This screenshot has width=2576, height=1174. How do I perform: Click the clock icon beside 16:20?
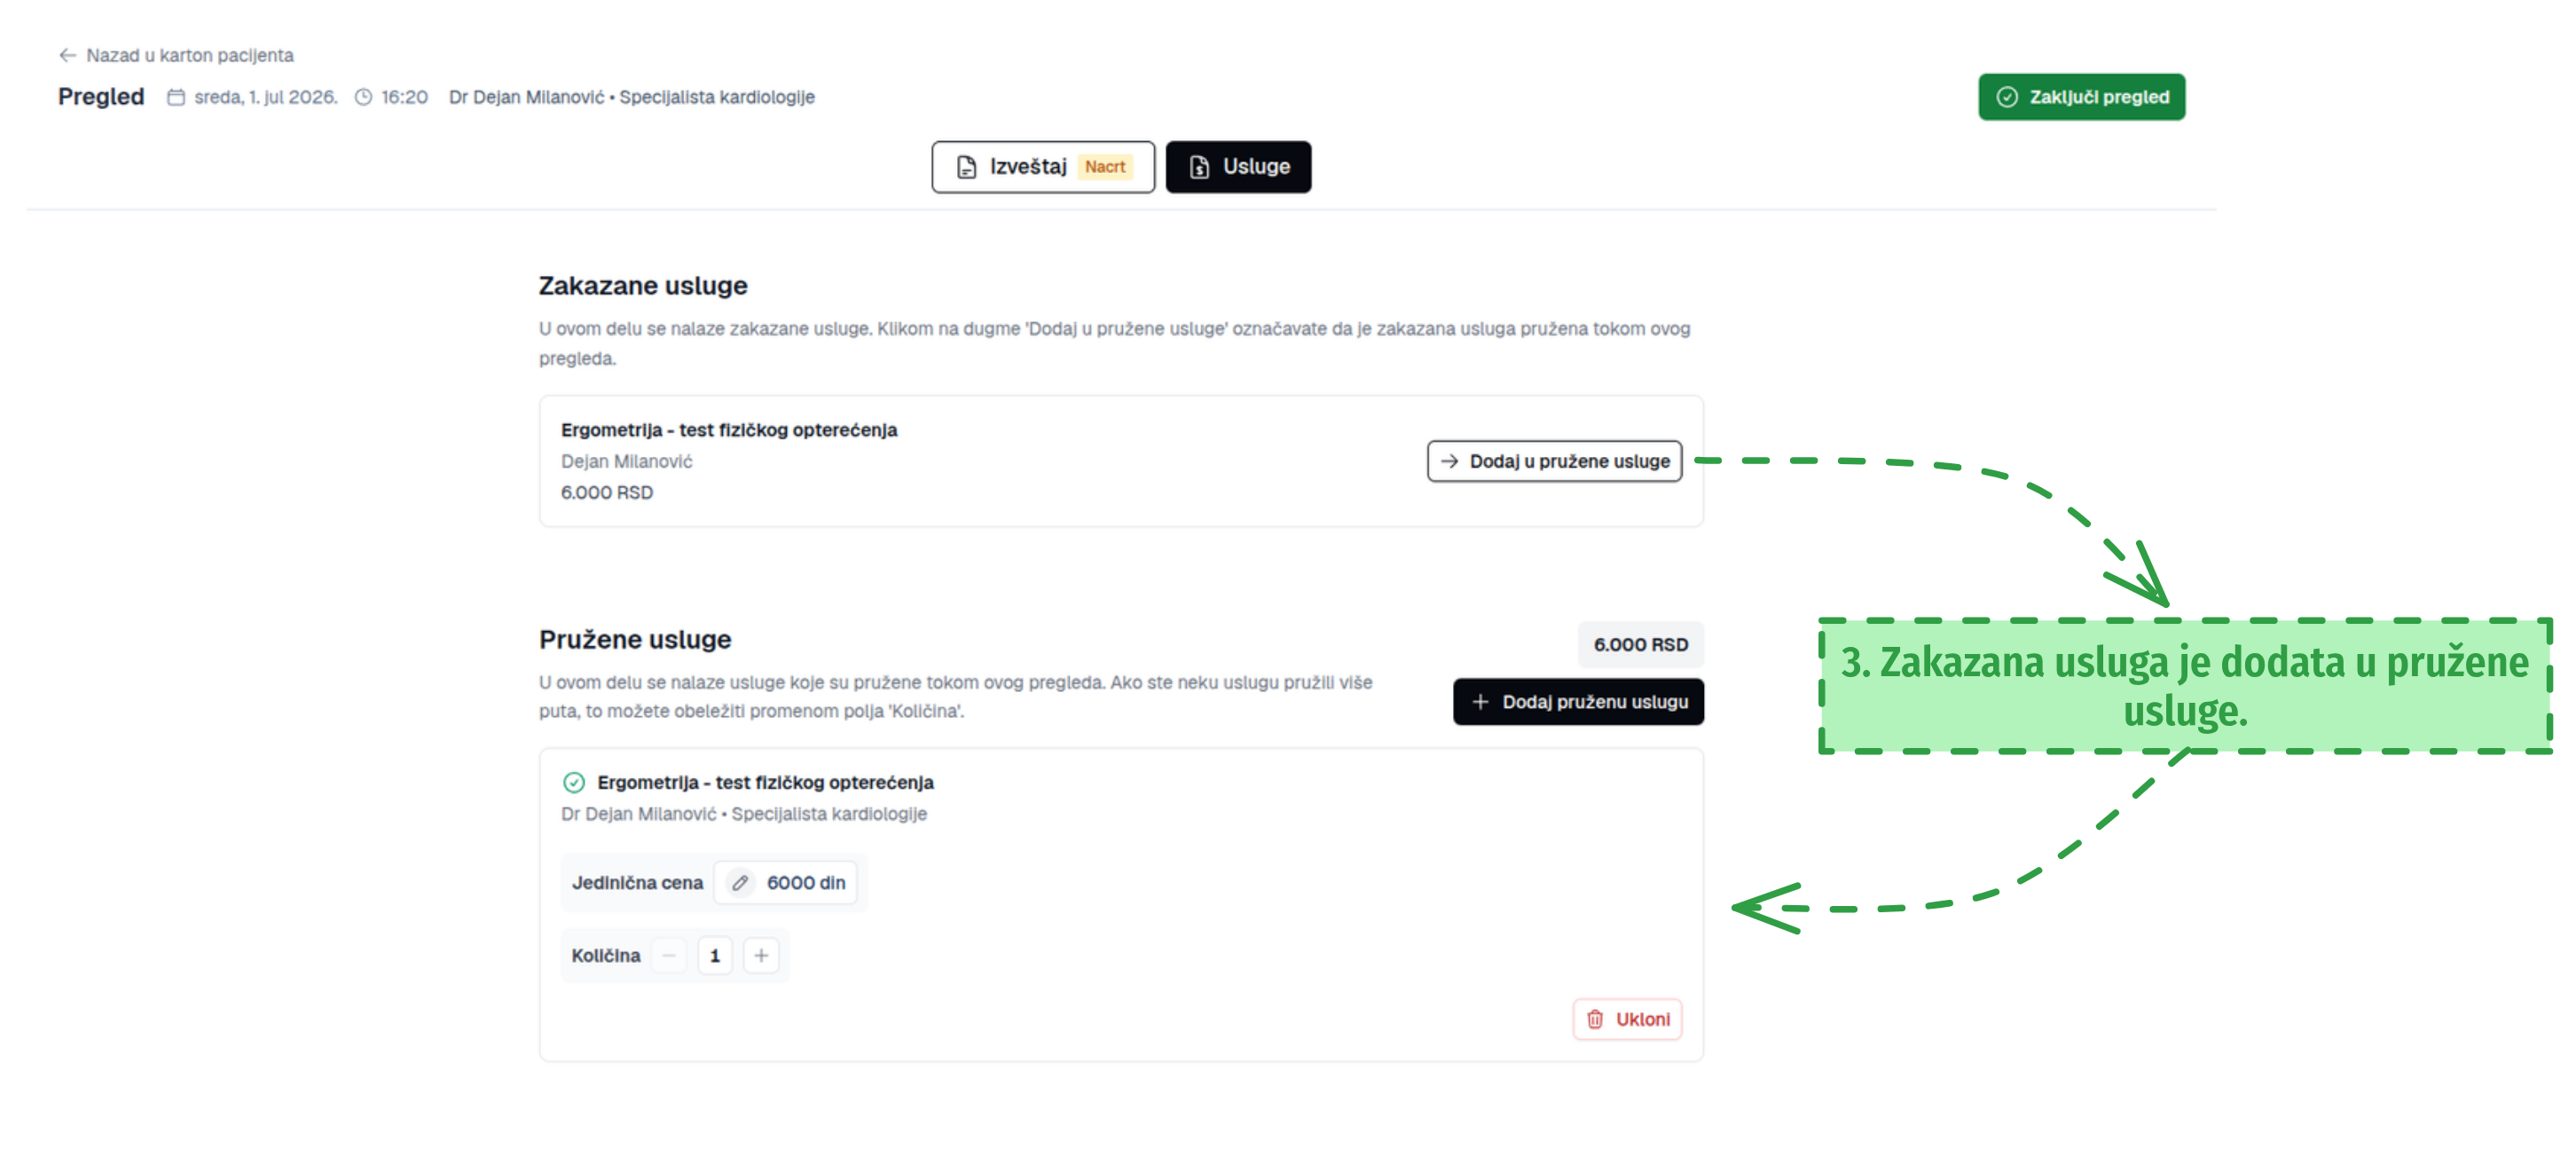364,97
